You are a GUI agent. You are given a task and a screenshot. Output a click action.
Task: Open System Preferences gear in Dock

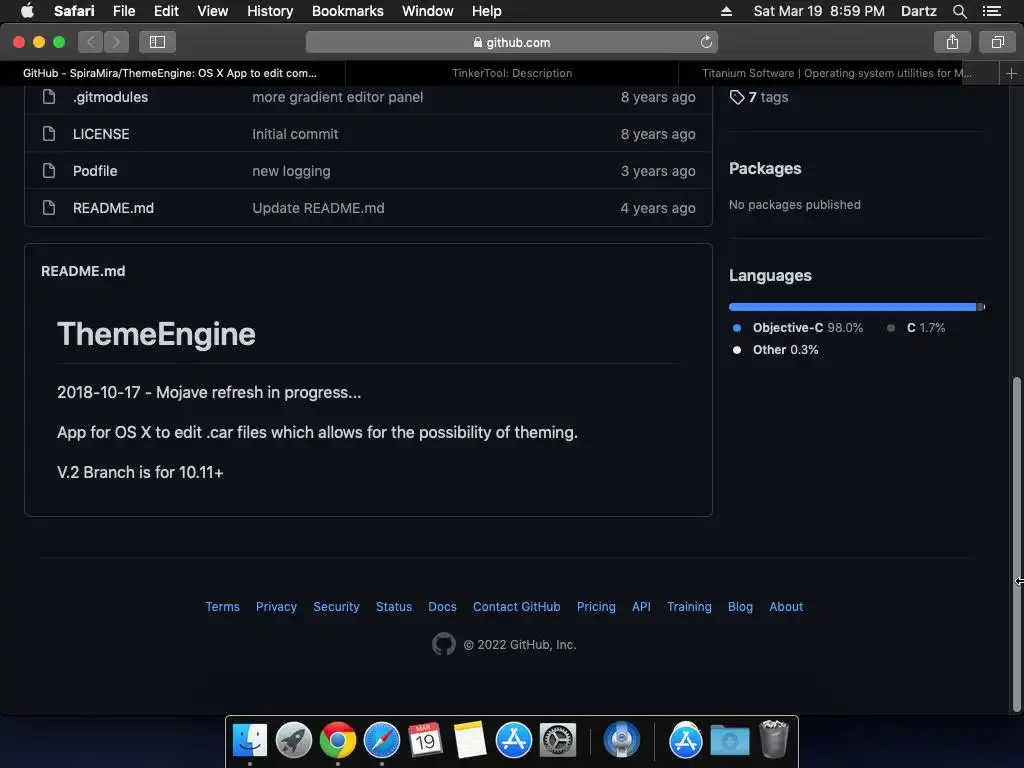point(558,740)
